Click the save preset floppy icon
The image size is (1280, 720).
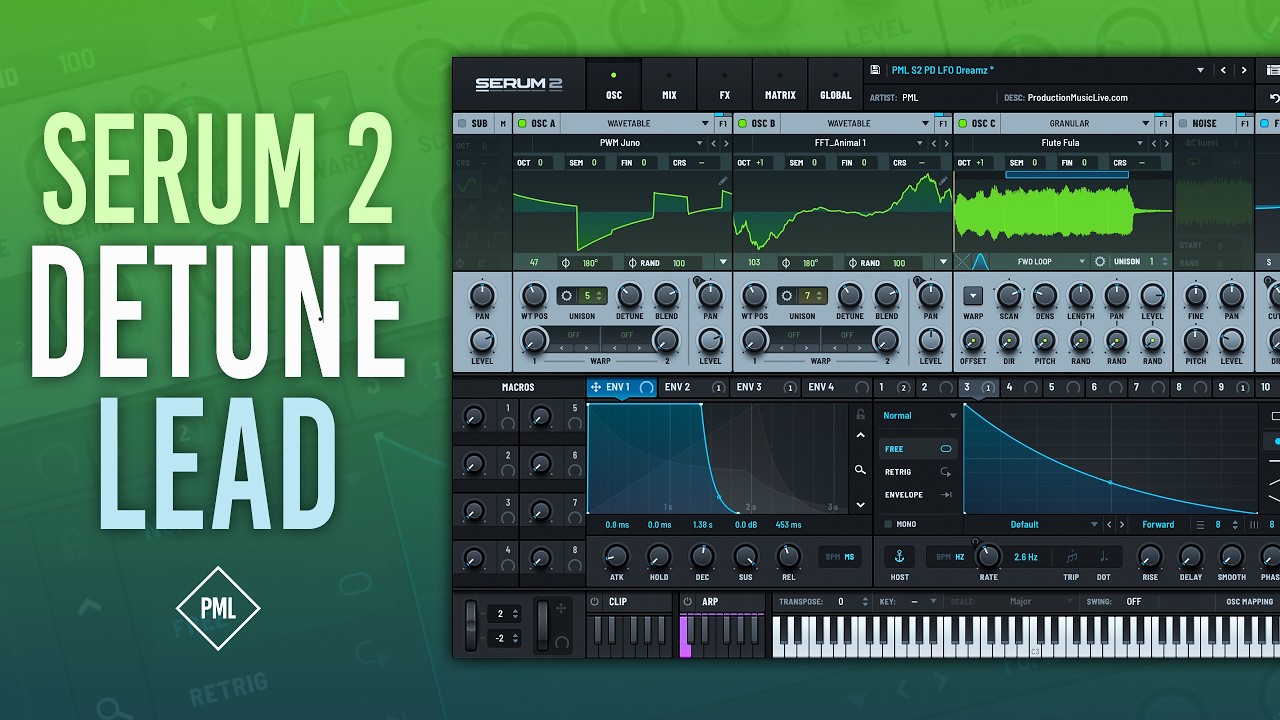(876, 70)
